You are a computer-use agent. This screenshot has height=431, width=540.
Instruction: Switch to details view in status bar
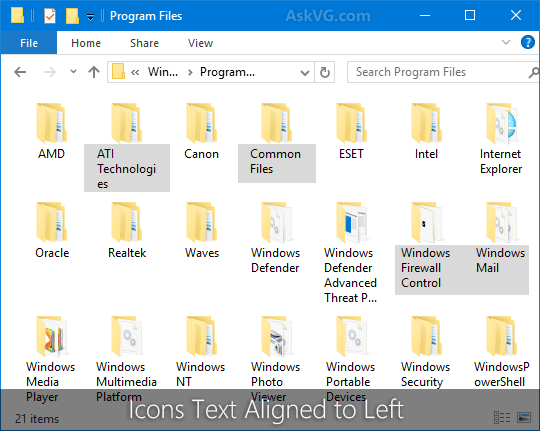502,417
